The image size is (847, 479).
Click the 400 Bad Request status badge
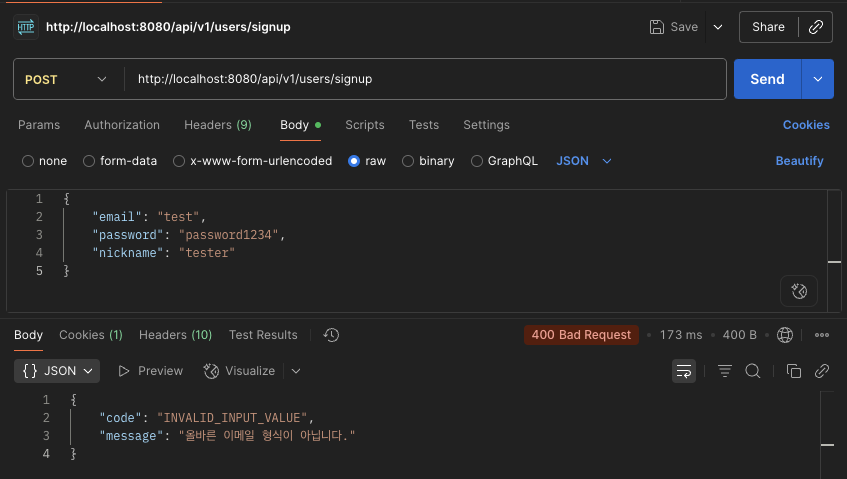(x=581, y=335)
